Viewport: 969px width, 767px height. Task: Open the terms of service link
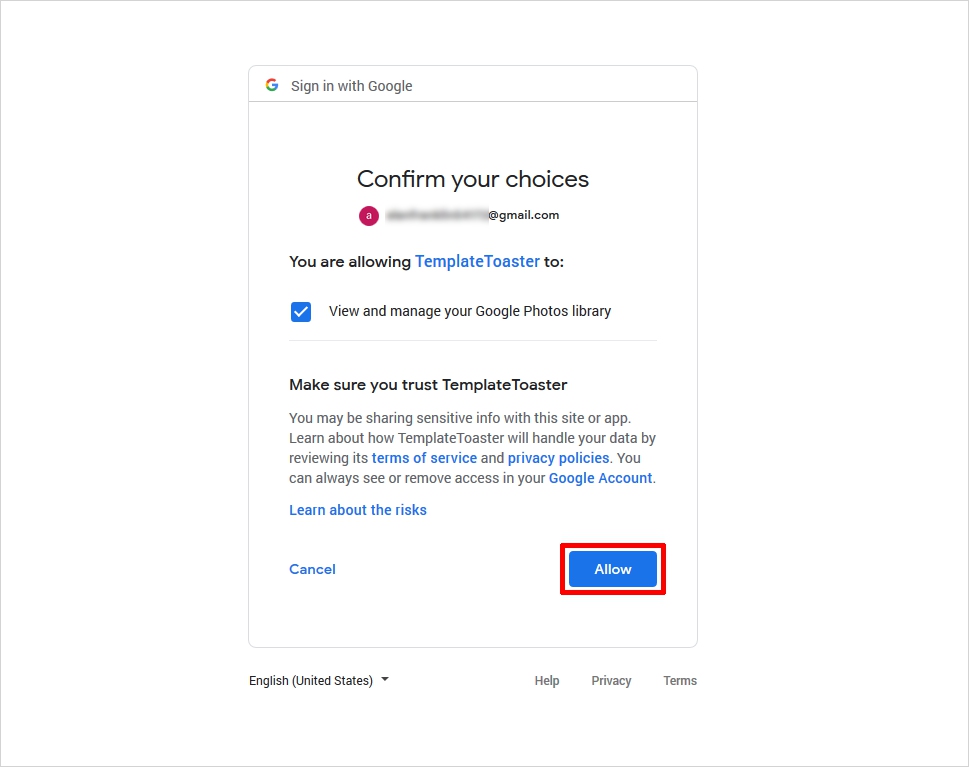tap(424, 458)
